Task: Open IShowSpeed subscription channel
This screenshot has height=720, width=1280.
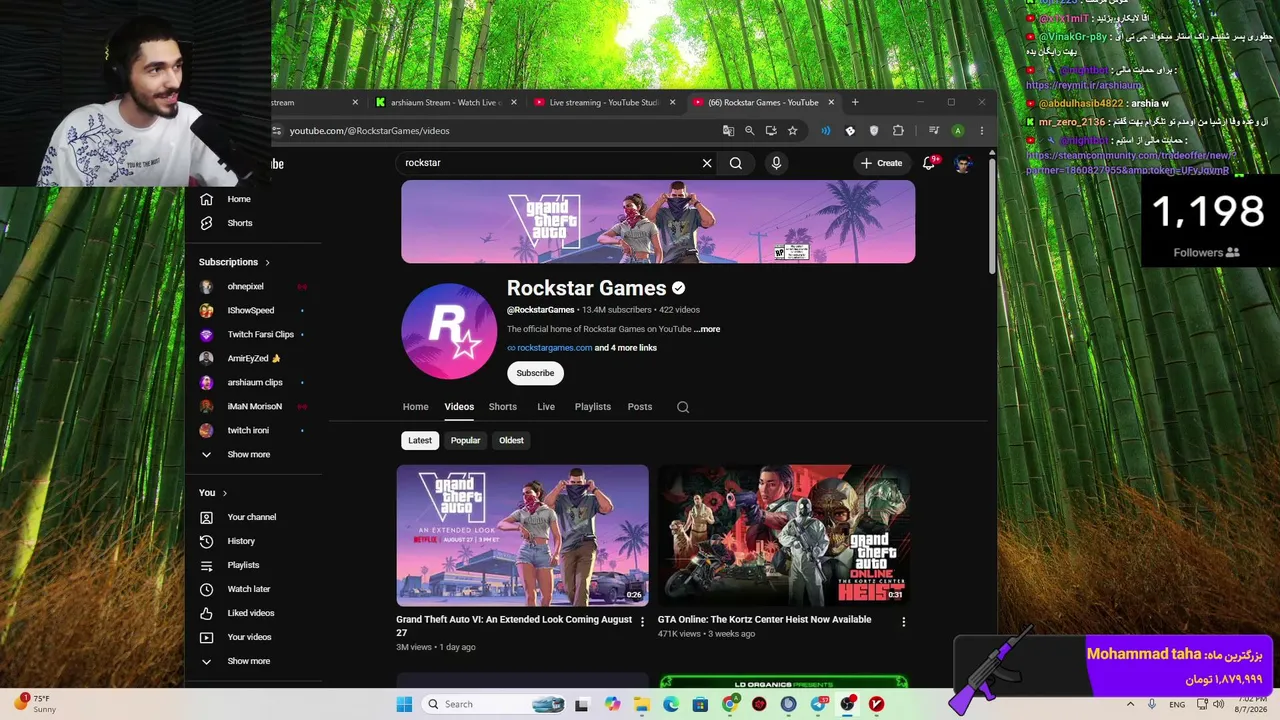Action: (250, 311)
